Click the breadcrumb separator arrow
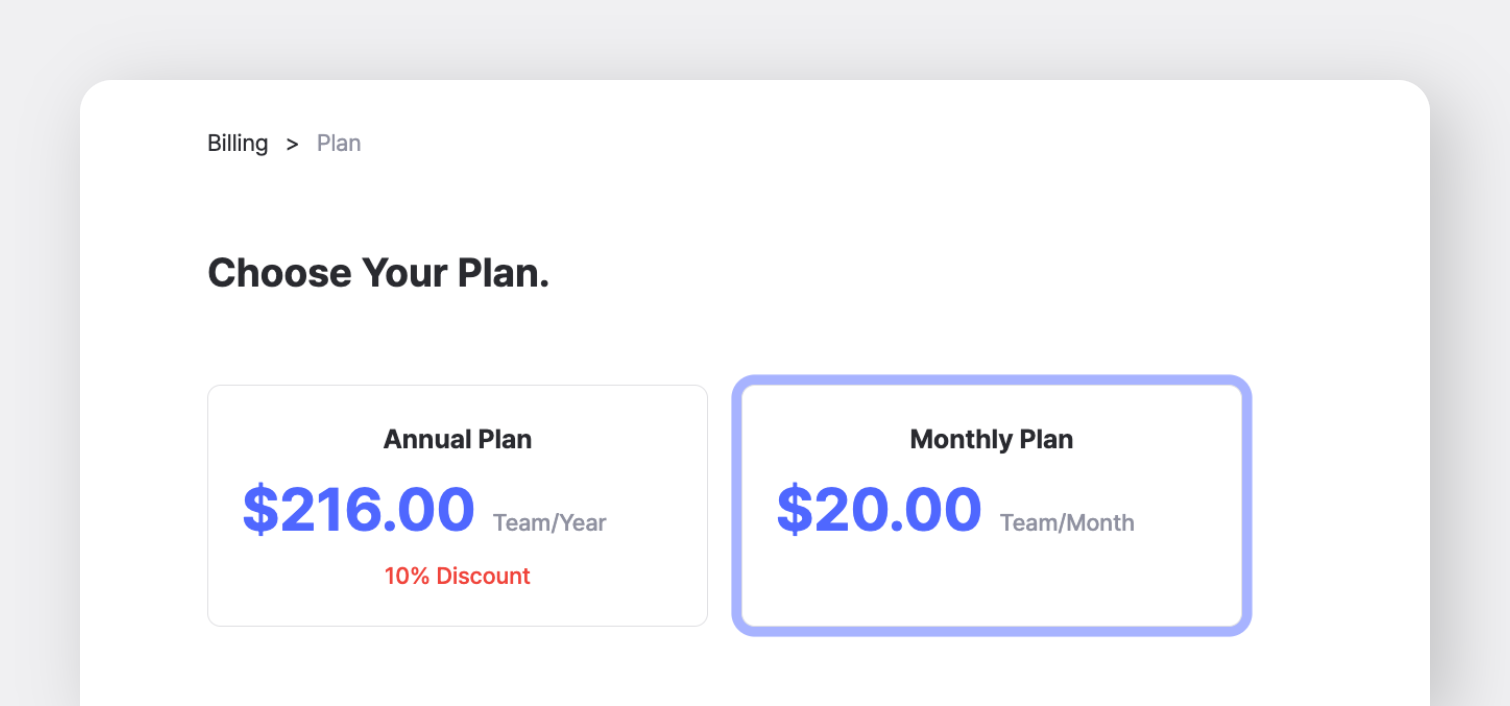1510x706 pixels. point(292,144)
